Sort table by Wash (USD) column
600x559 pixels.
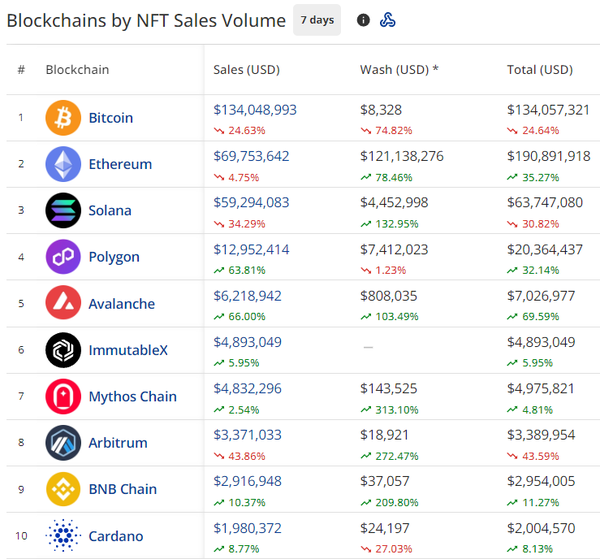click(399, 70)
